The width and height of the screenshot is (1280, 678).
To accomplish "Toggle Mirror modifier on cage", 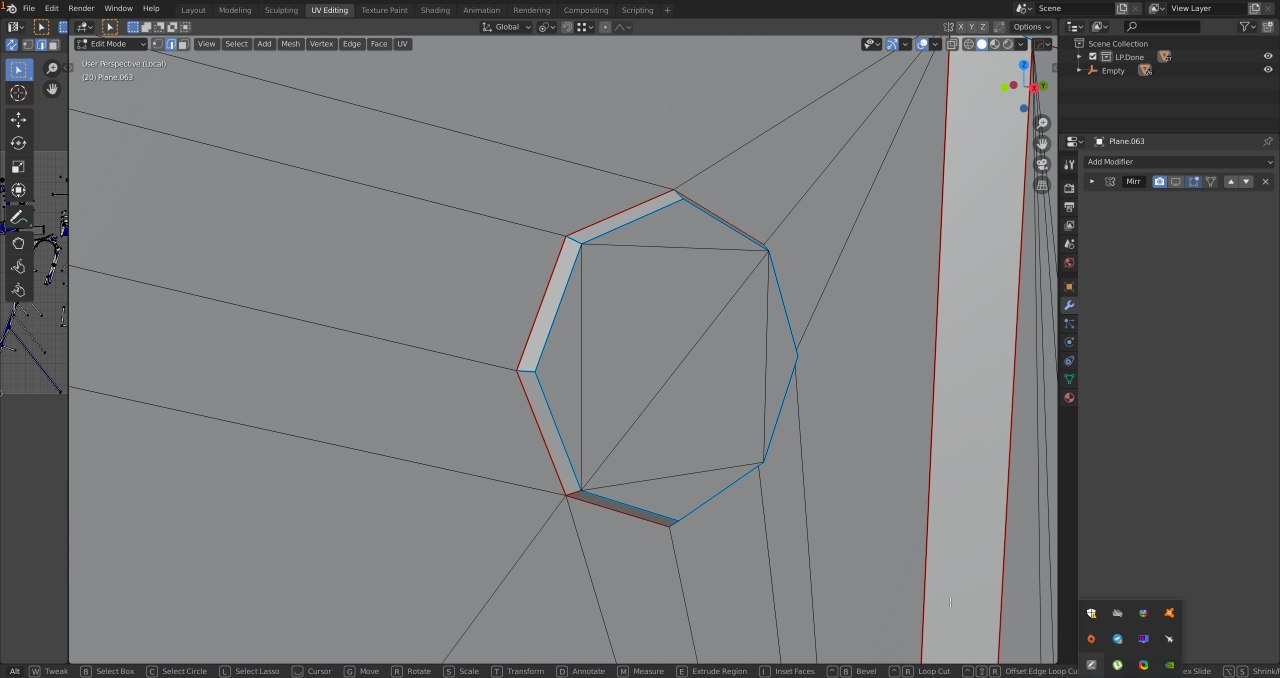I will tap(1210, 182).
